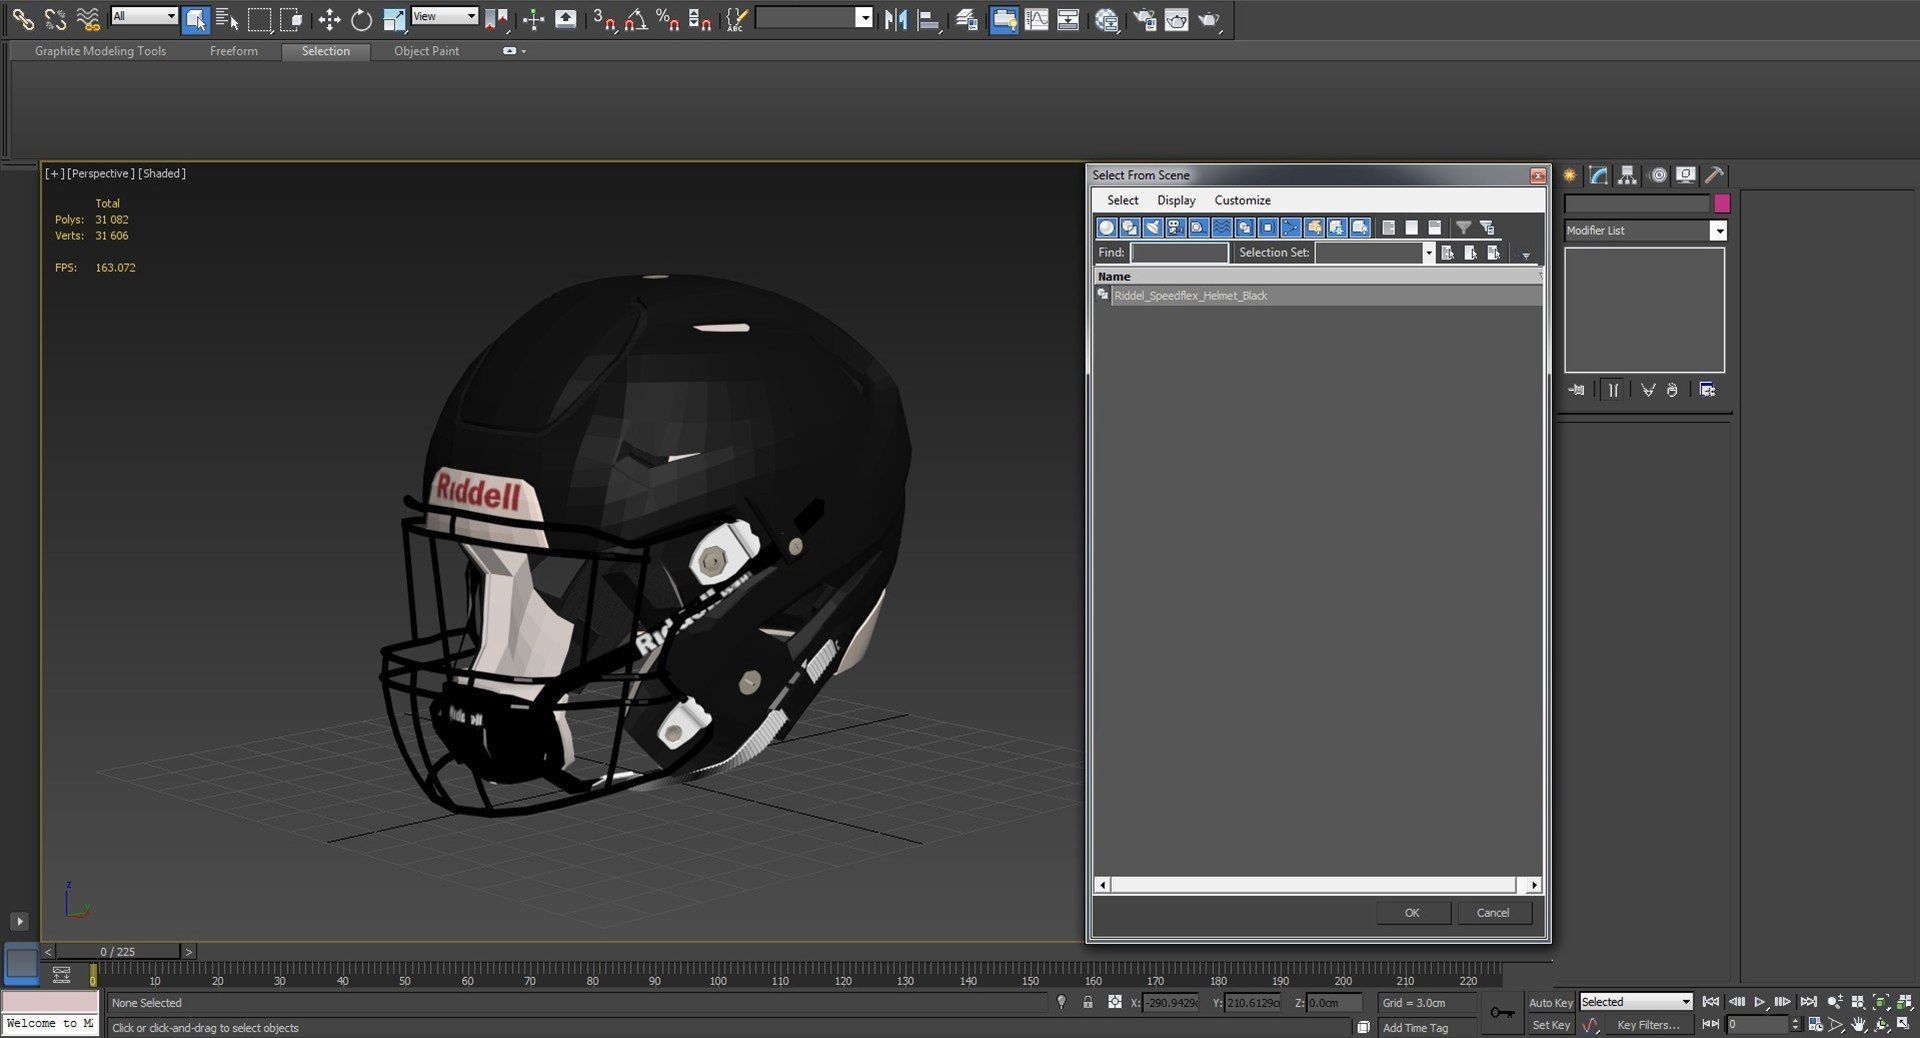
Task: Toggle Display Bone Objects filter in dialog
Action: pyautogui.click(x=1291, y=228)
